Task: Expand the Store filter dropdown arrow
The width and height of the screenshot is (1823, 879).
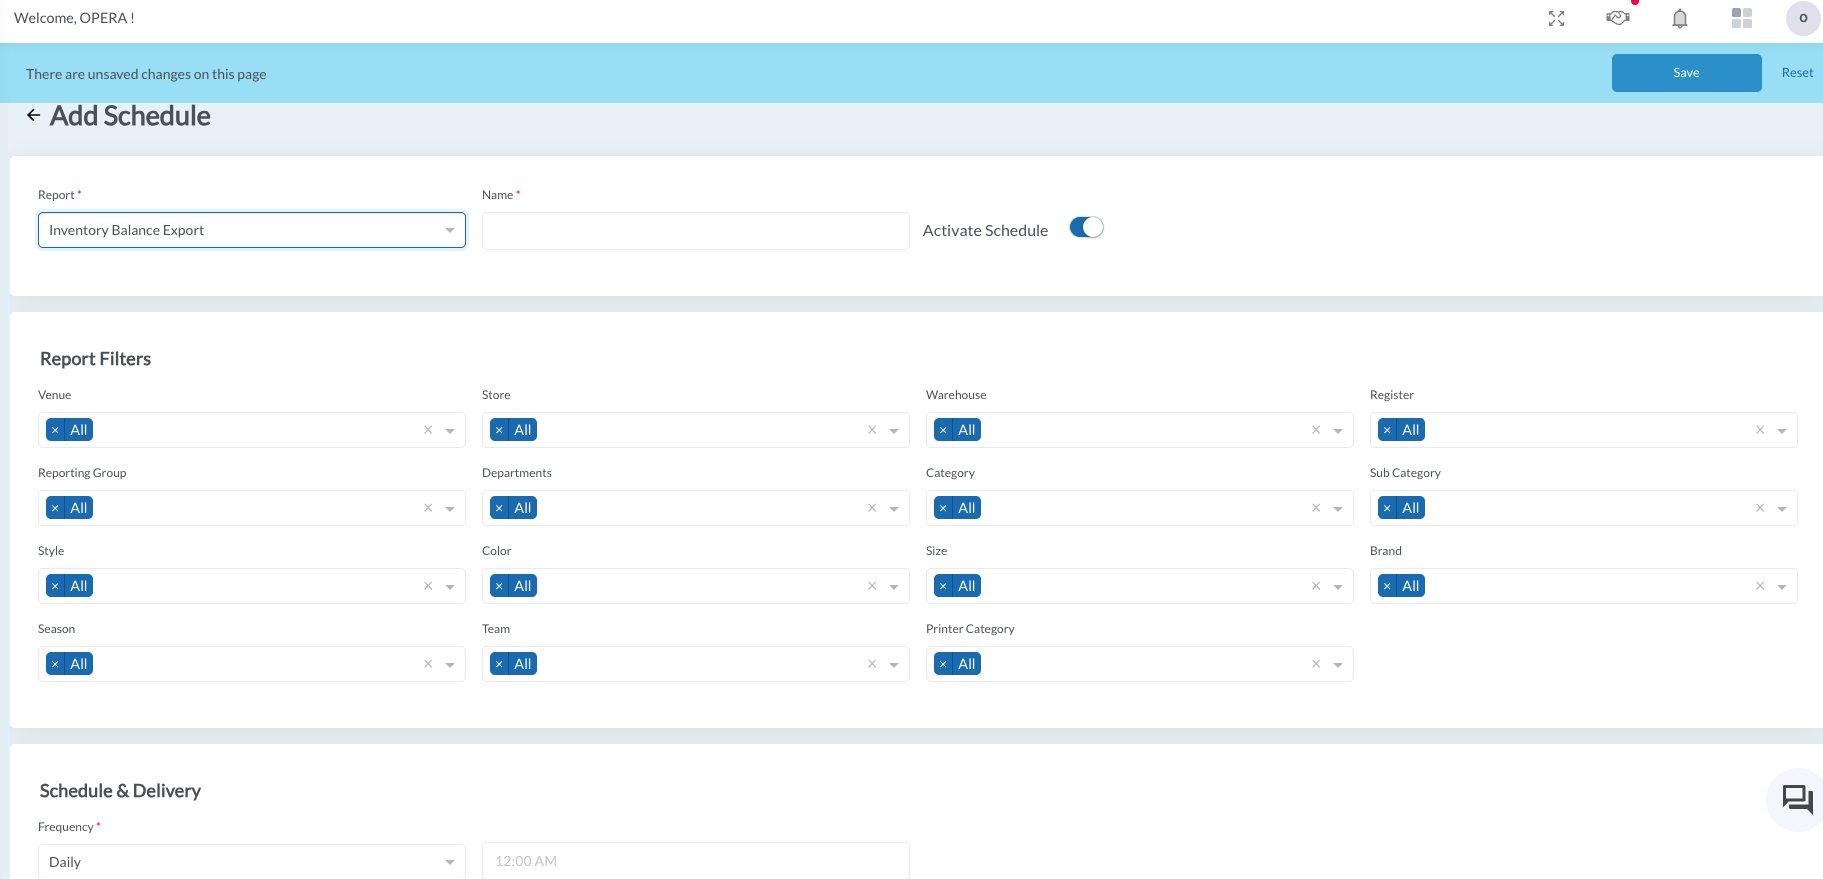Action: coord(894,431)
